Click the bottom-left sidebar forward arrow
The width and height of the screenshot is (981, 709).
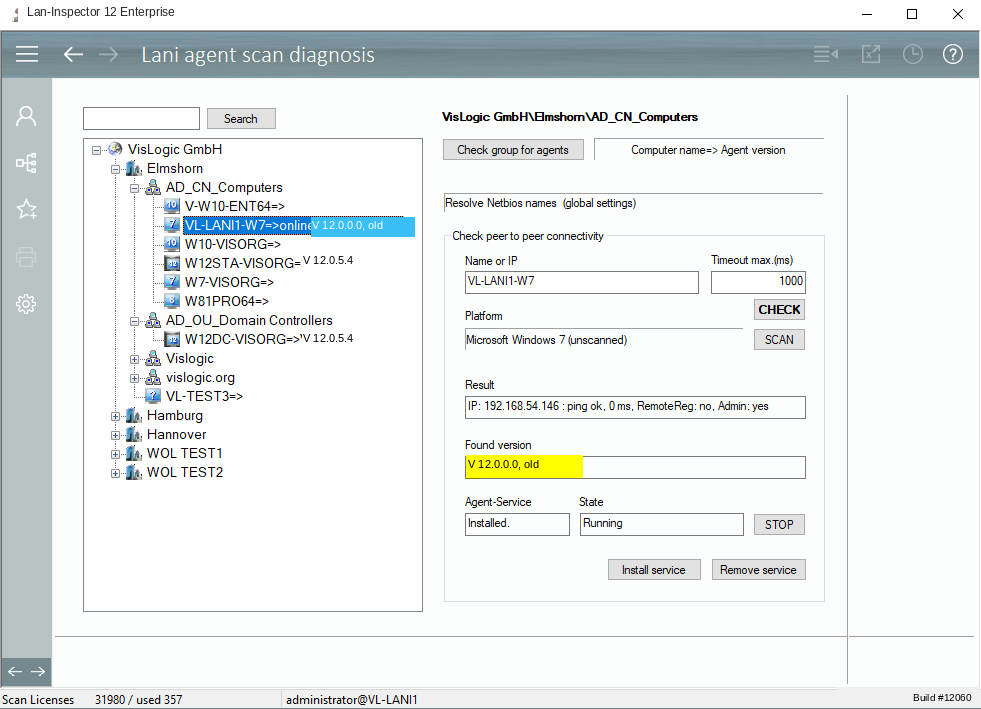[38, 671]
